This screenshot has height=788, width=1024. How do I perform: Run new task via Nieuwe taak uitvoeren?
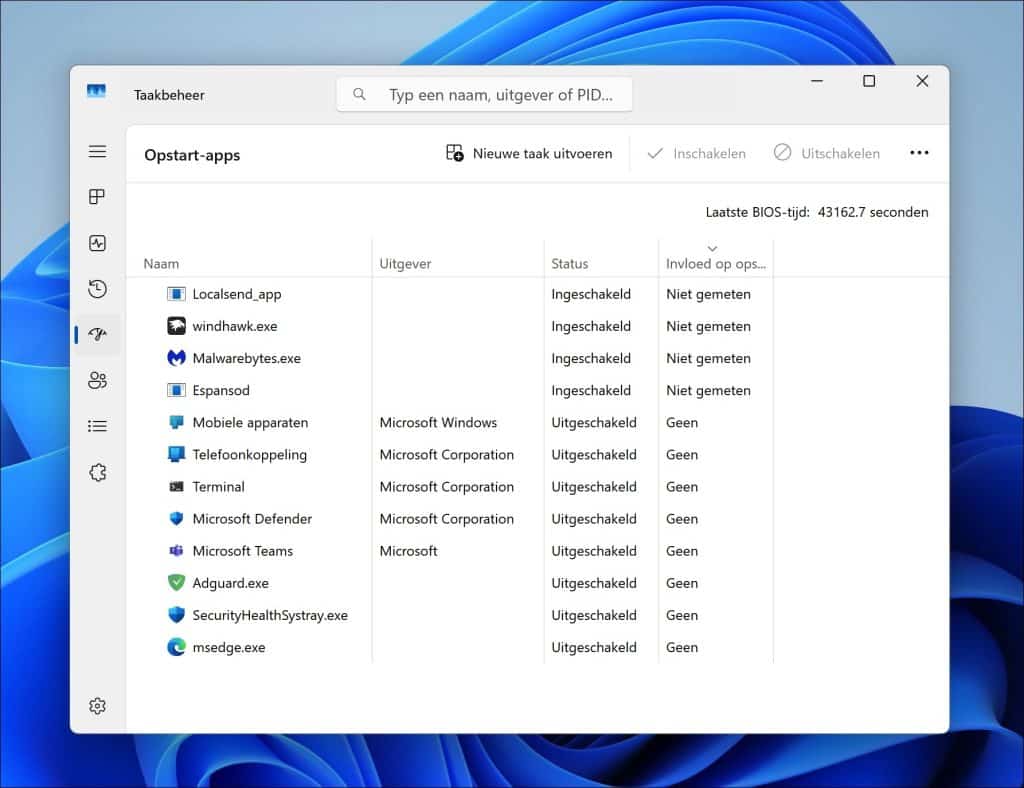tap(529, 153)
